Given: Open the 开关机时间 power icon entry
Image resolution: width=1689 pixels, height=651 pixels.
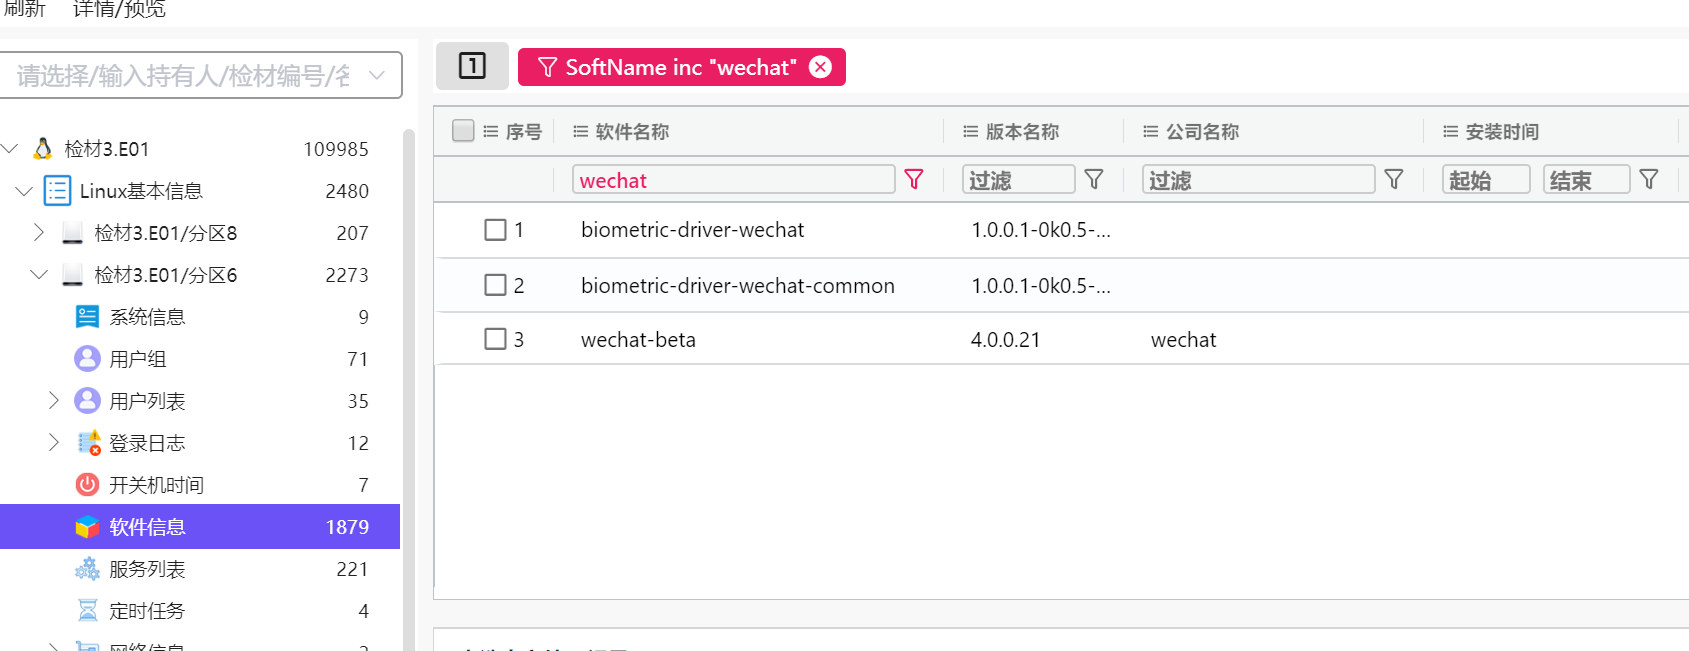Looking at the screenshot, I should 88,485.
